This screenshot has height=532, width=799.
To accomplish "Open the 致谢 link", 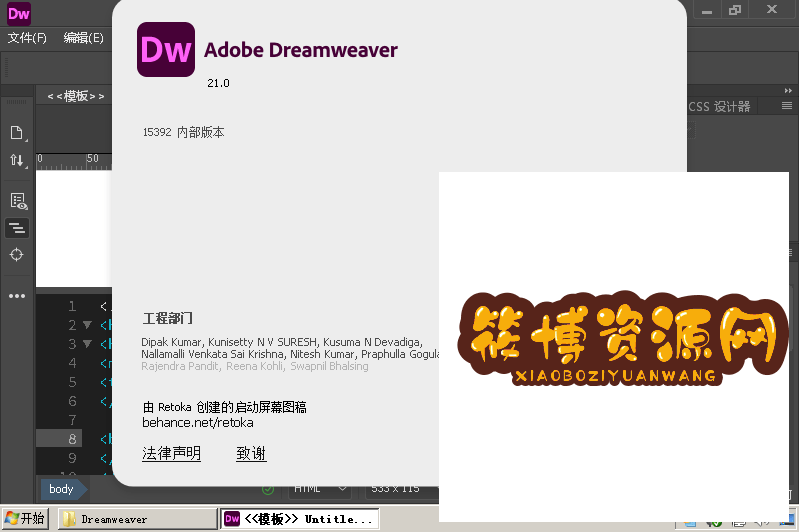I will [251, 453].
